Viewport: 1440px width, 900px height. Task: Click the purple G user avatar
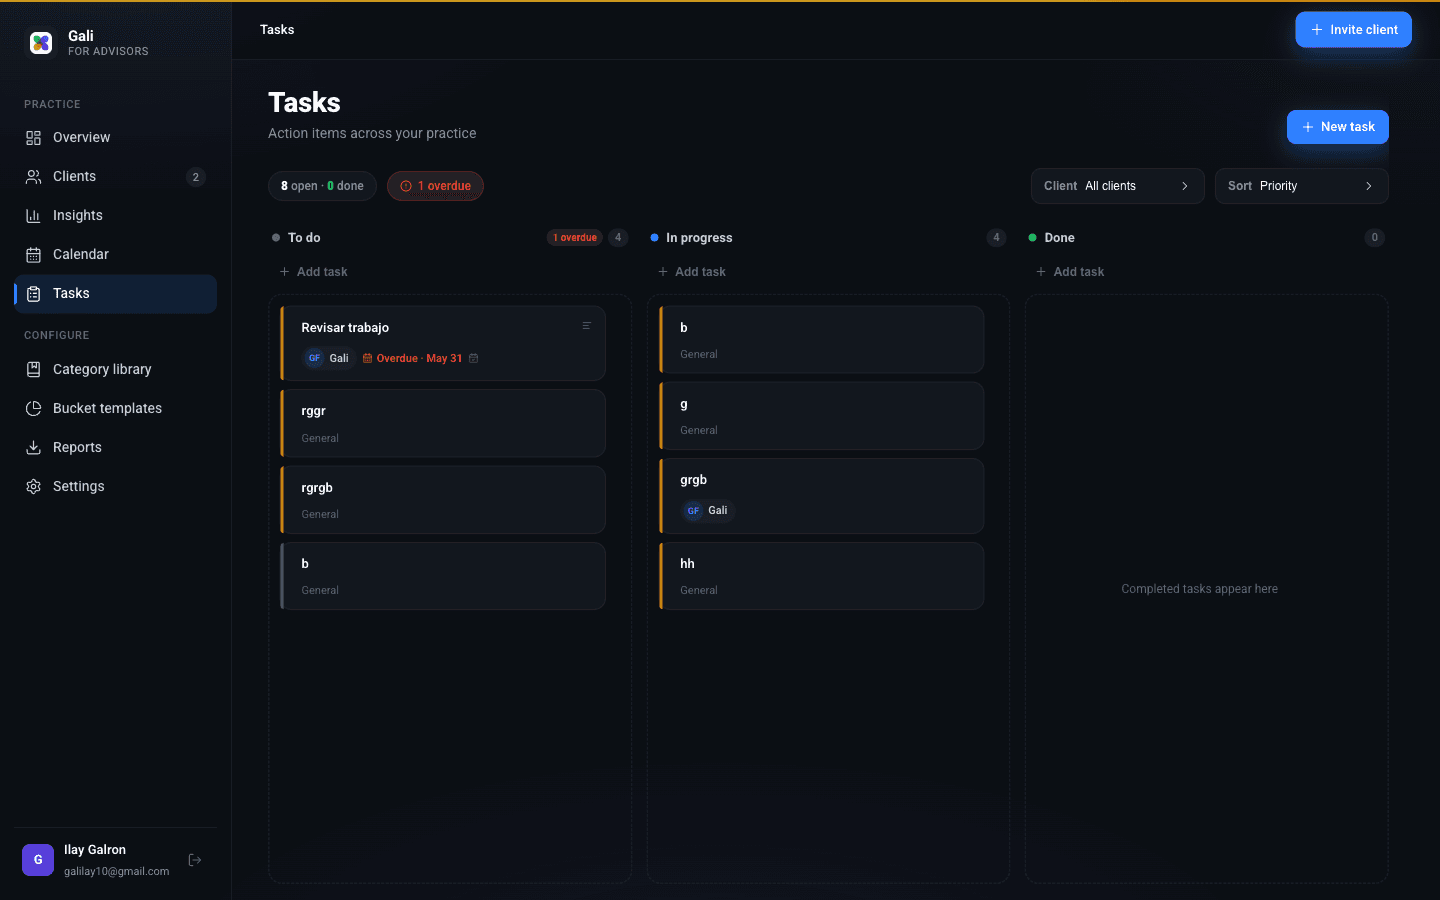(x=38, y=860)
